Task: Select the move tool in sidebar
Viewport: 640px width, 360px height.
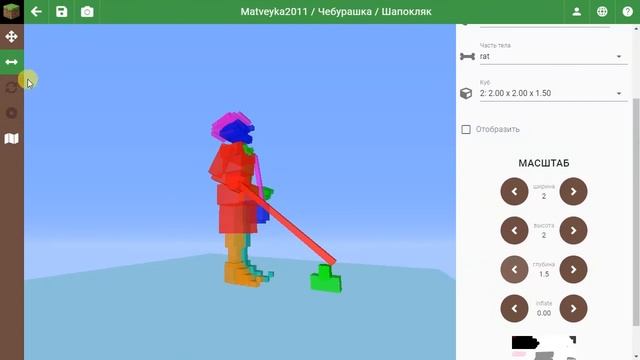Action: tap(11, 37)
